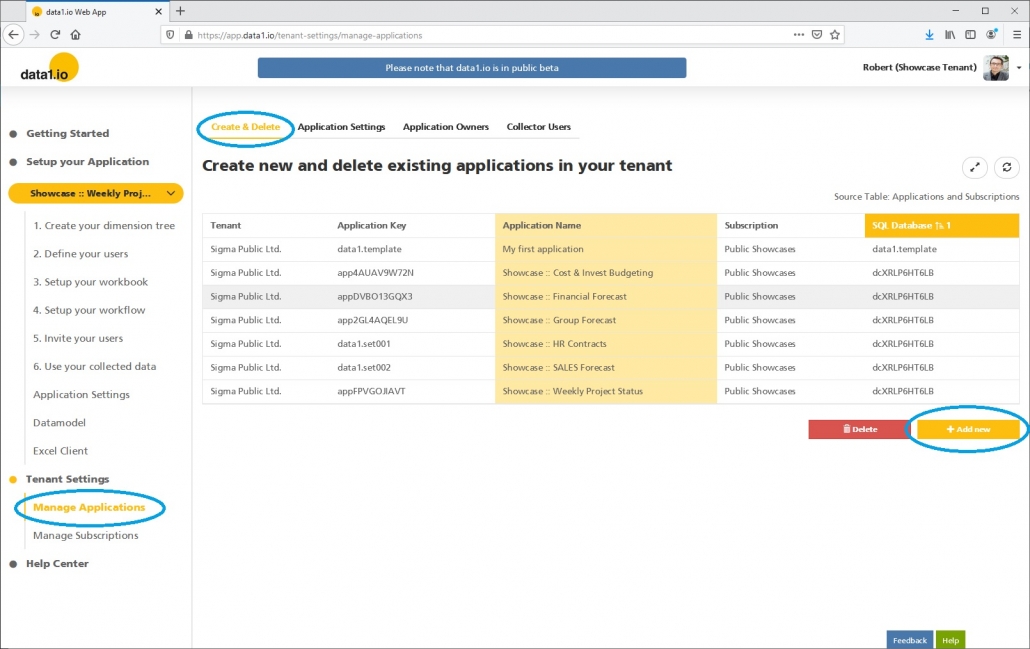The width and height of the screenshot is (1030, 649).
Task: Open Help Center section
Action: (x=56, y=564)
